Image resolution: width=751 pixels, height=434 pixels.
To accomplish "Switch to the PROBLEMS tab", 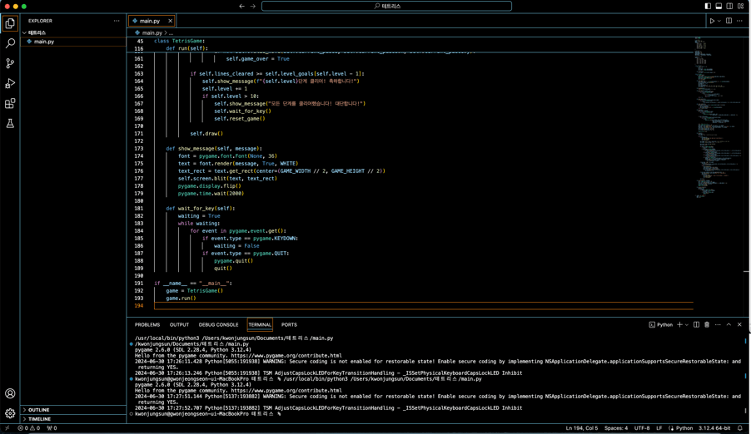I will (147, 325).
